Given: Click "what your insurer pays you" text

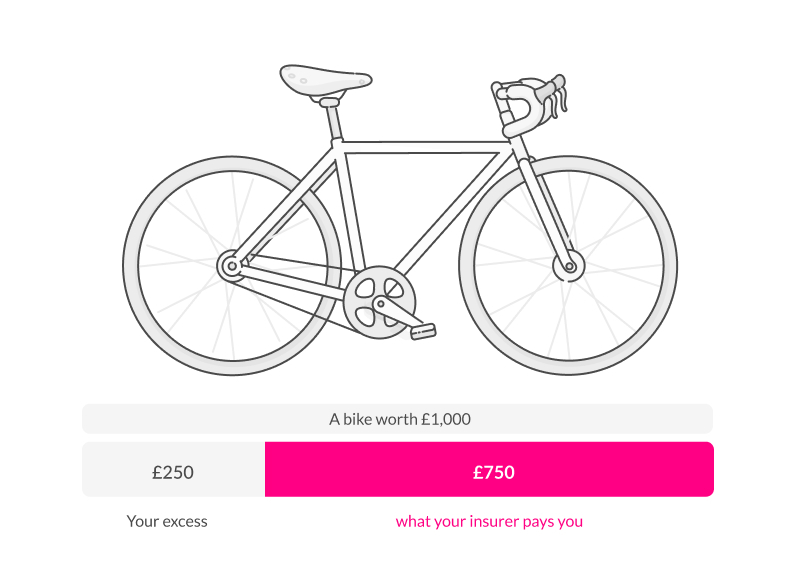Looking at the screenshot, I should tap(489, 521).
